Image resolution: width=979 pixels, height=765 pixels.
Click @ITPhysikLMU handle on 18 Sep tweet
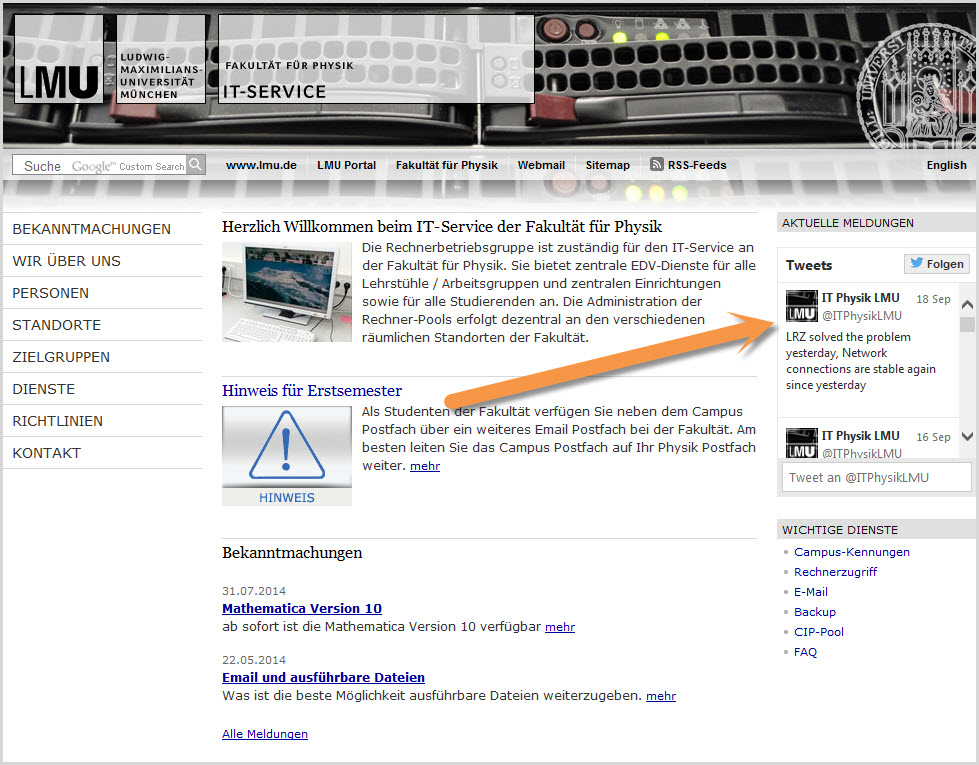tap(862, 316)
